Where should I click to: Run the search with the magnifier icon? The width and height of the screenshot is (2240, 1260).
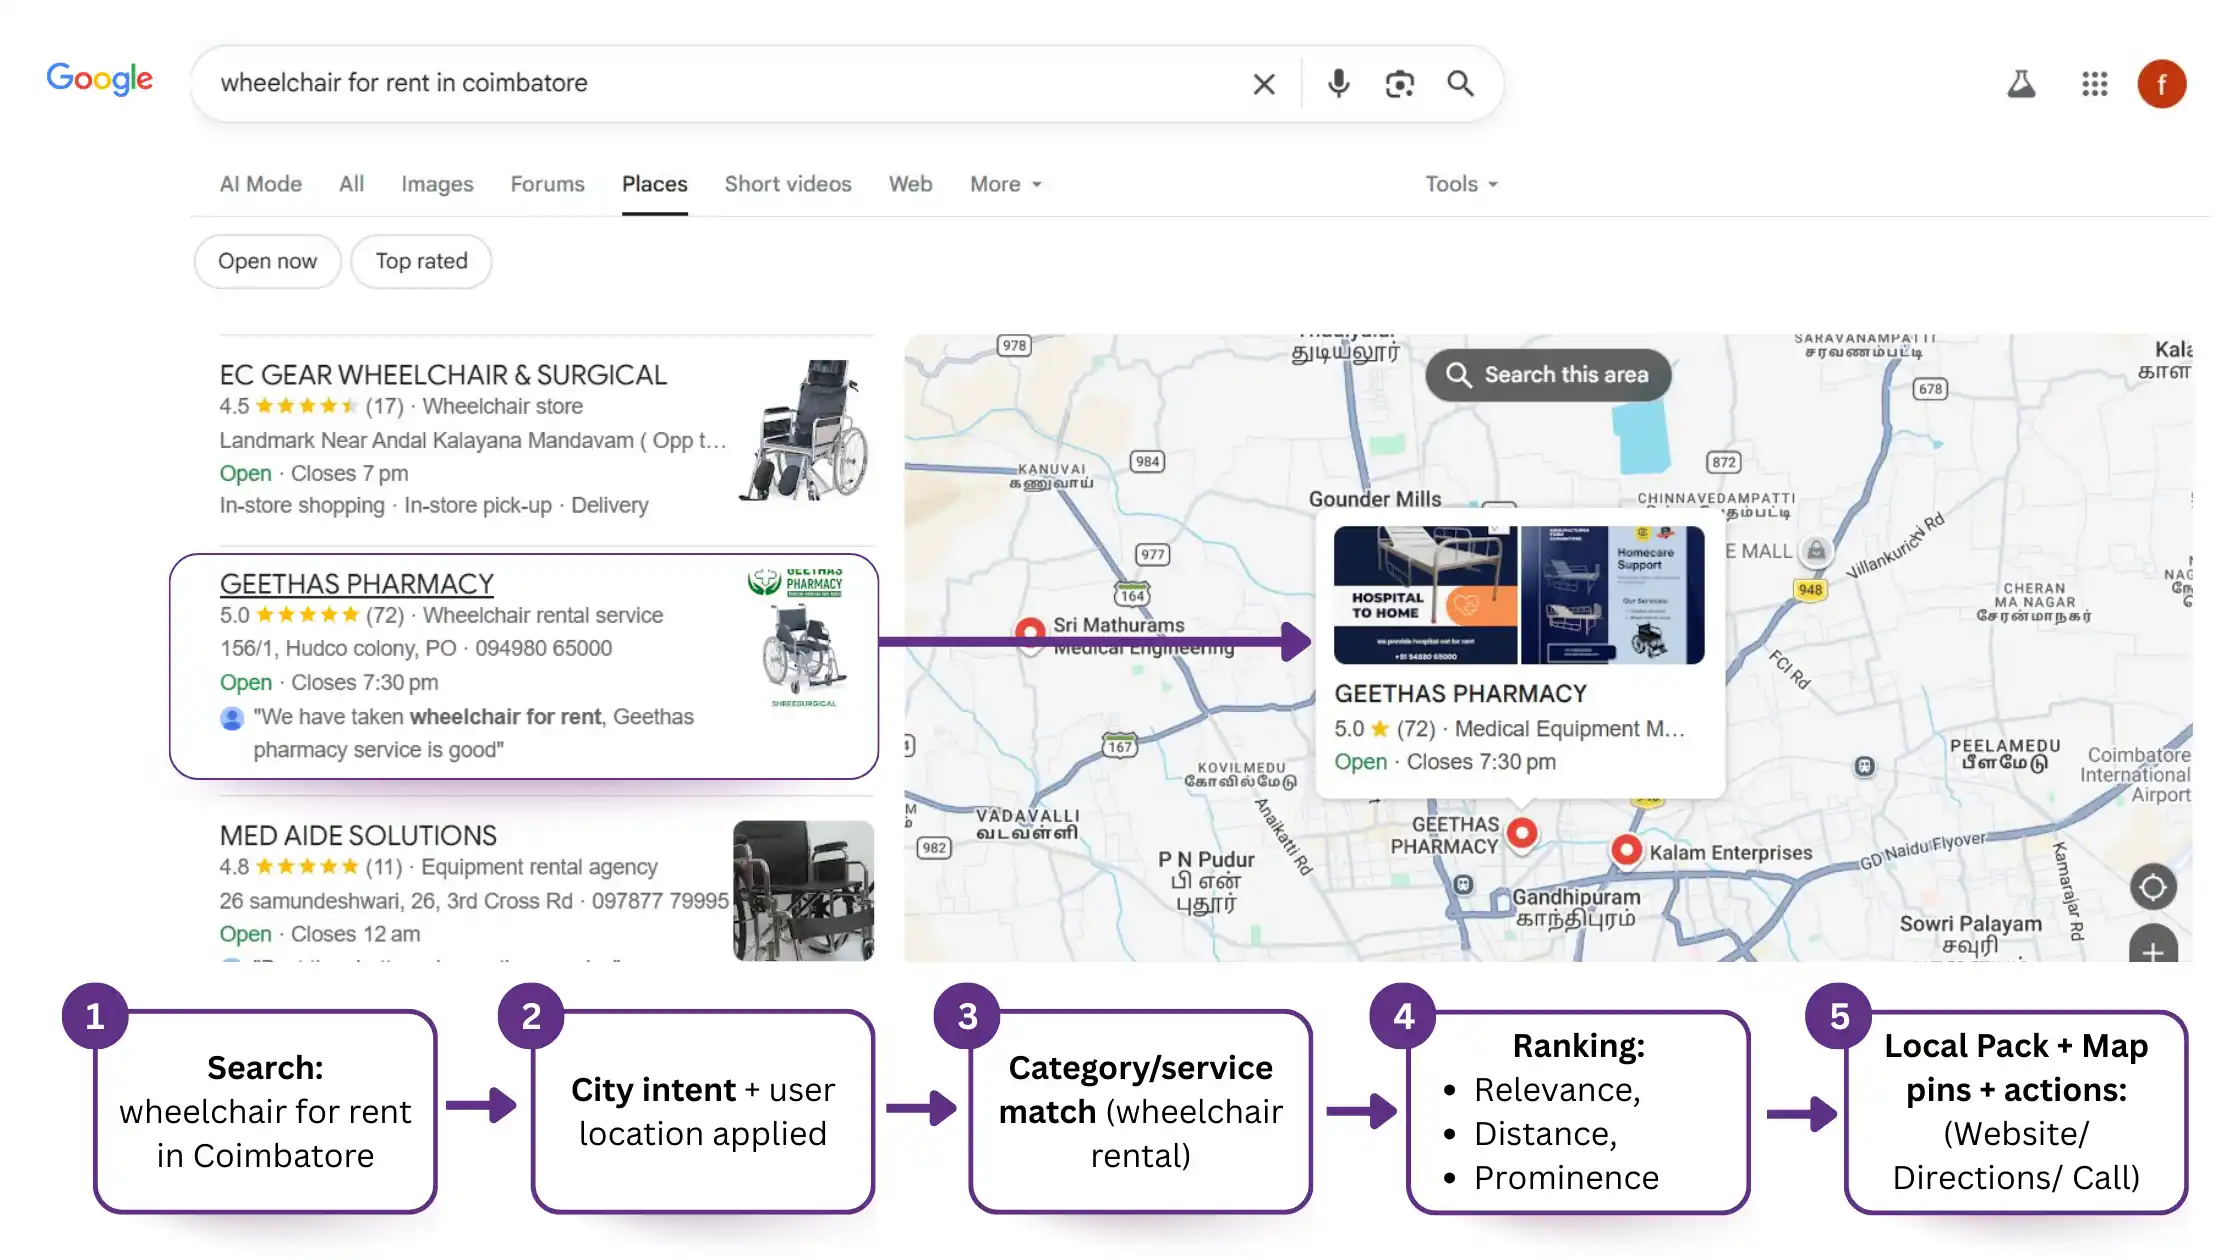1460,84
